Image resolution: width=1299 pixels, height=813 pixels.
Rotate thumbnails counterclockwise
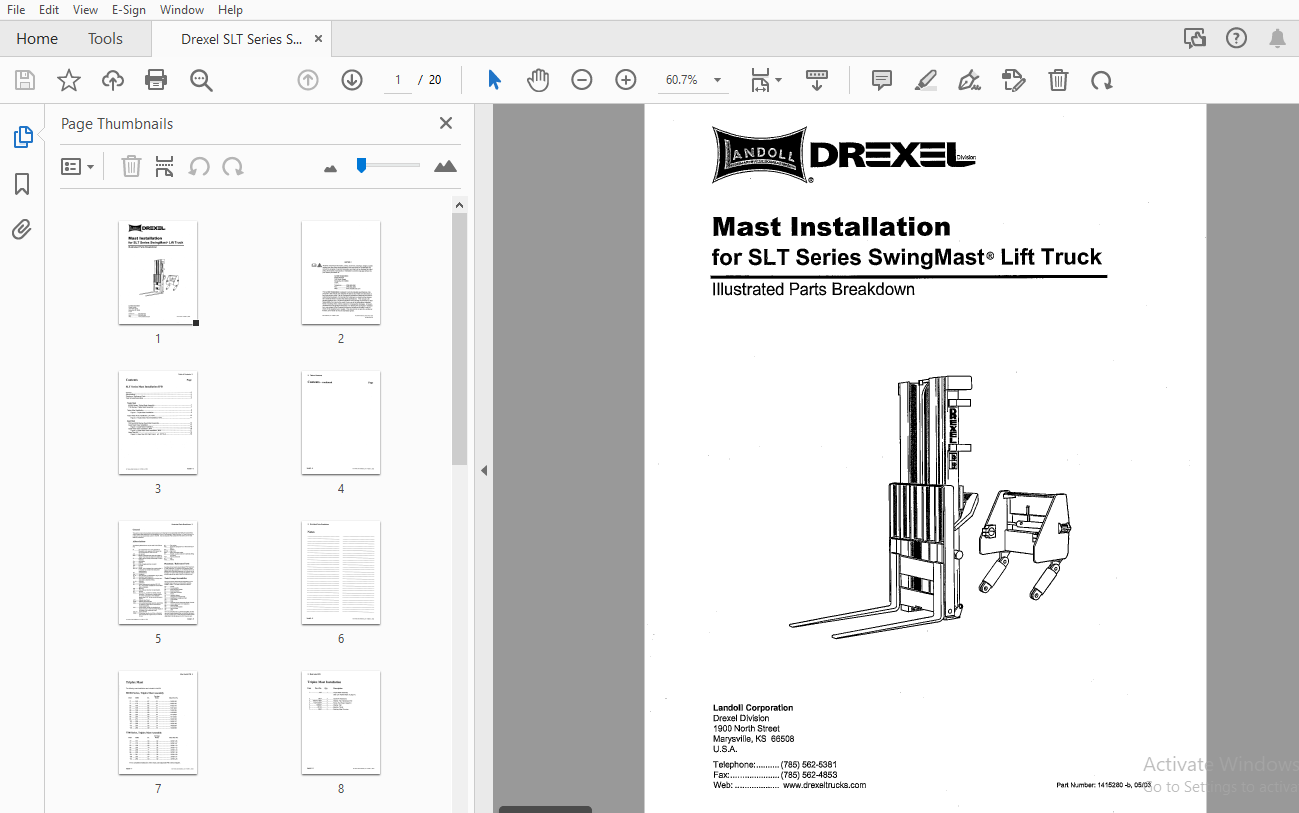[199, 166]
